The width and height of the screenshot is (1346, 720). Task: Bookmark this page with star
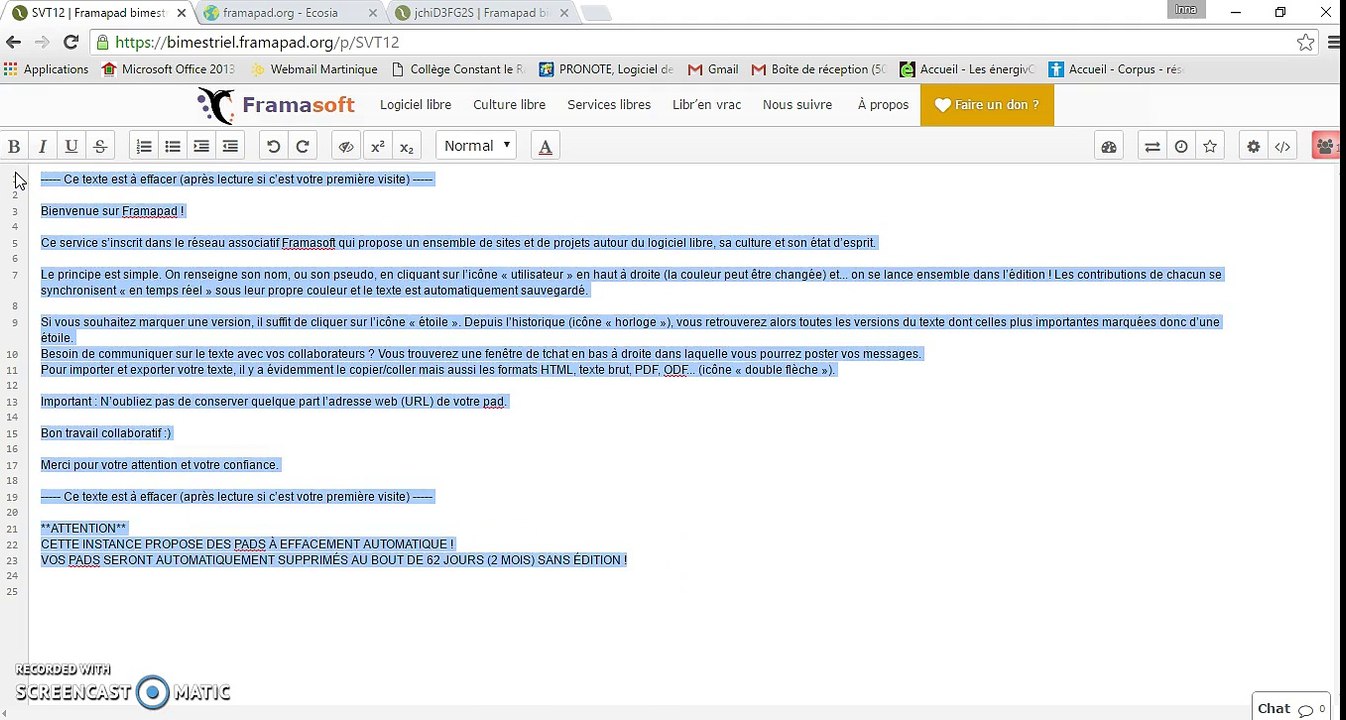1305,42
